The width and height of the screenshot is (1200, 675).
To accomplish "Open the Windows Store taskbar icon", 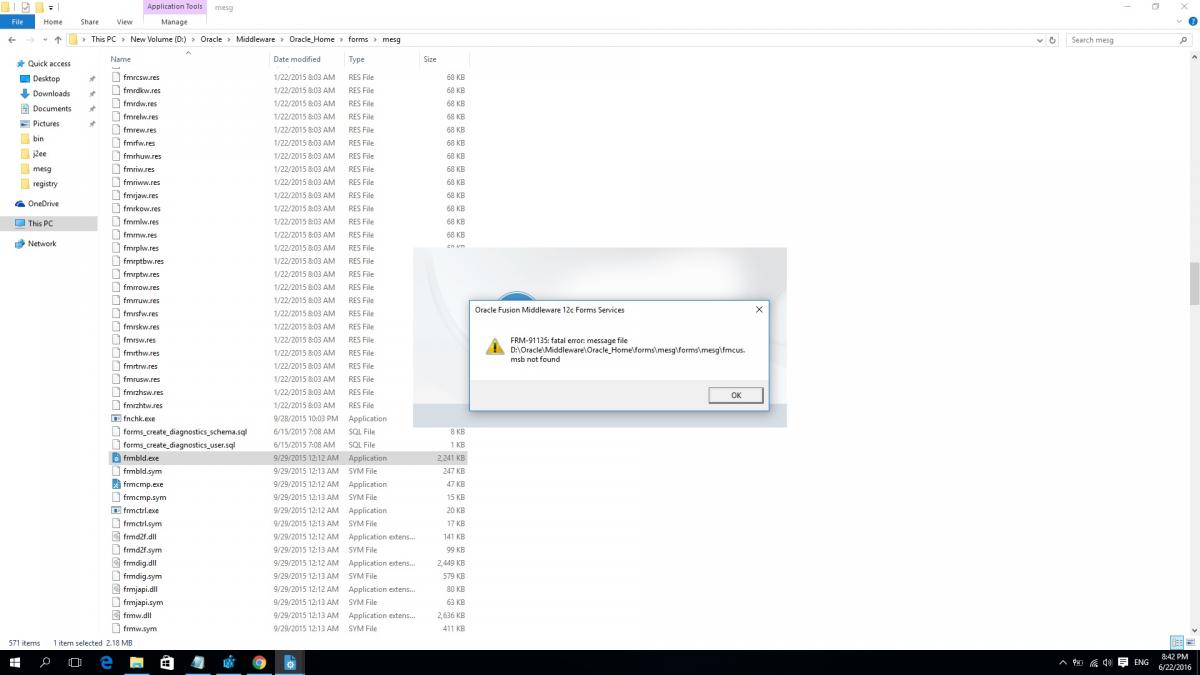I will tap(167, 662).
